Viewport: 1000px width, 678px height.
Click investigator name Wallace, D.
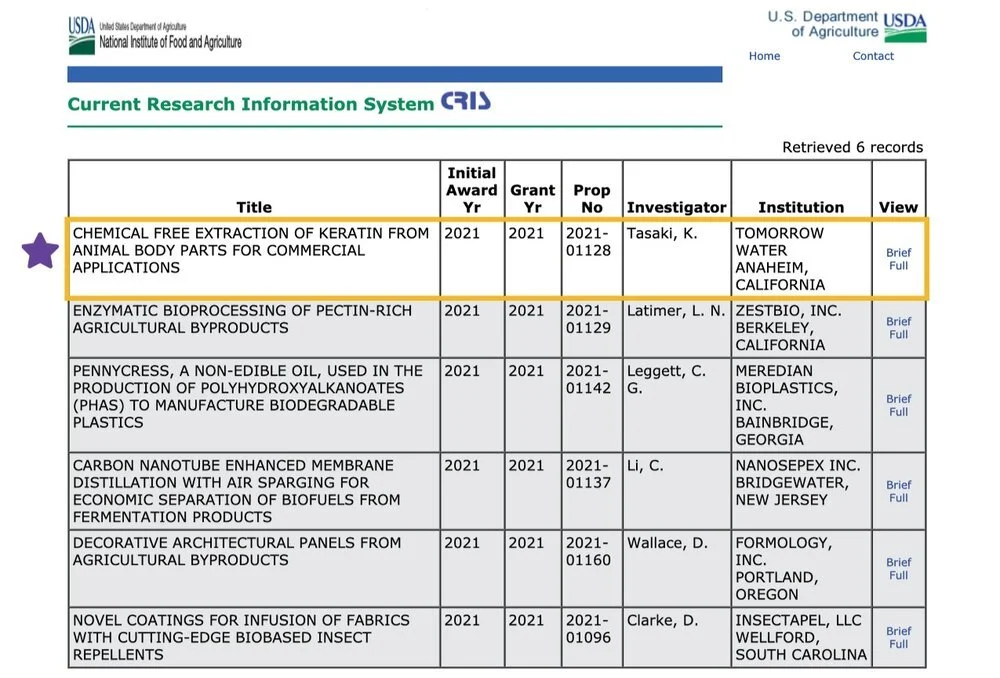point(667,543)
